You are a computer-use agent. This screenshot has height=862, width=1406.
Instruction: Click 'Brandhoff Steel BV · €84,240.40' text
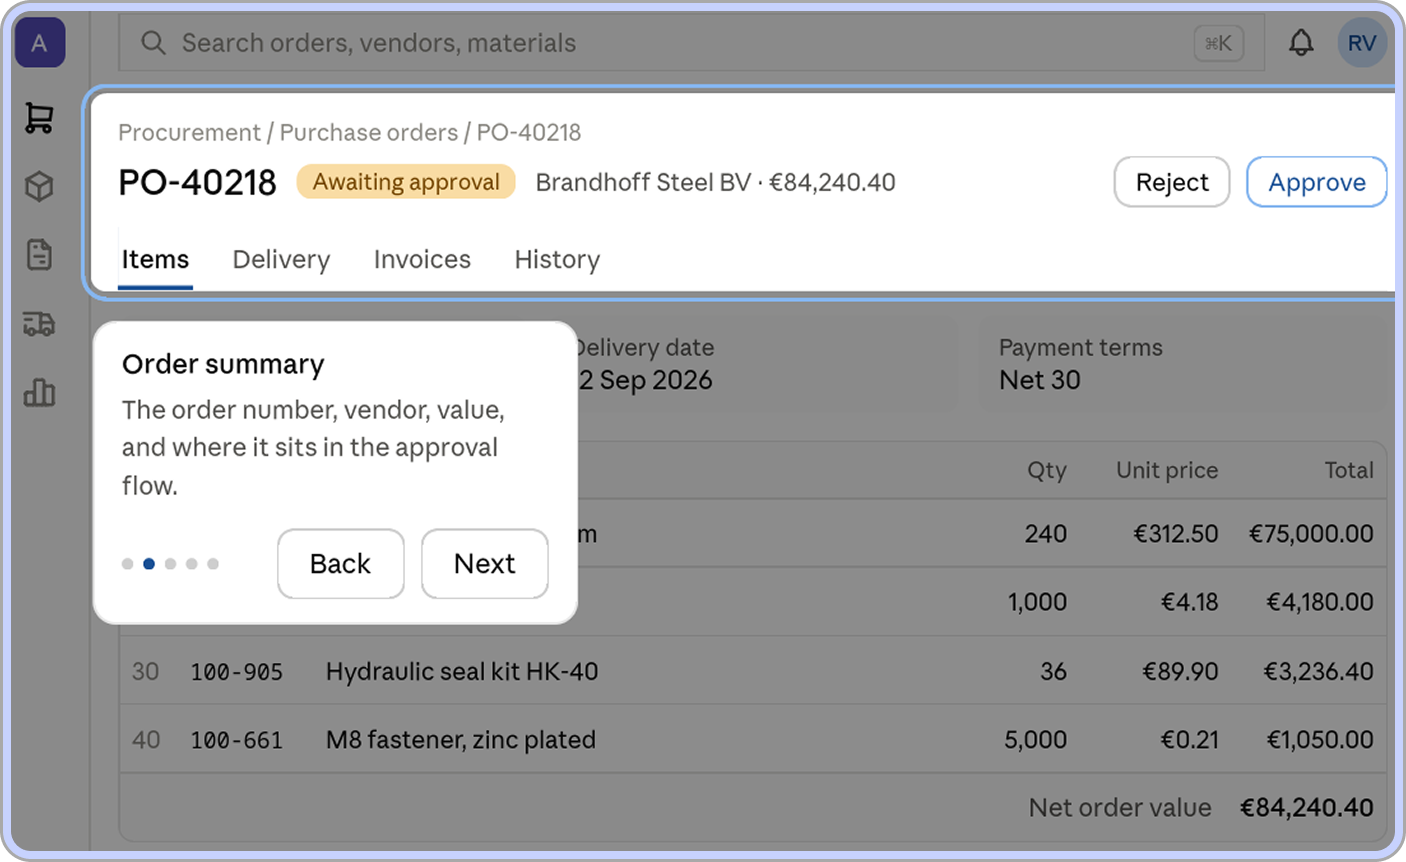point(715,182)
